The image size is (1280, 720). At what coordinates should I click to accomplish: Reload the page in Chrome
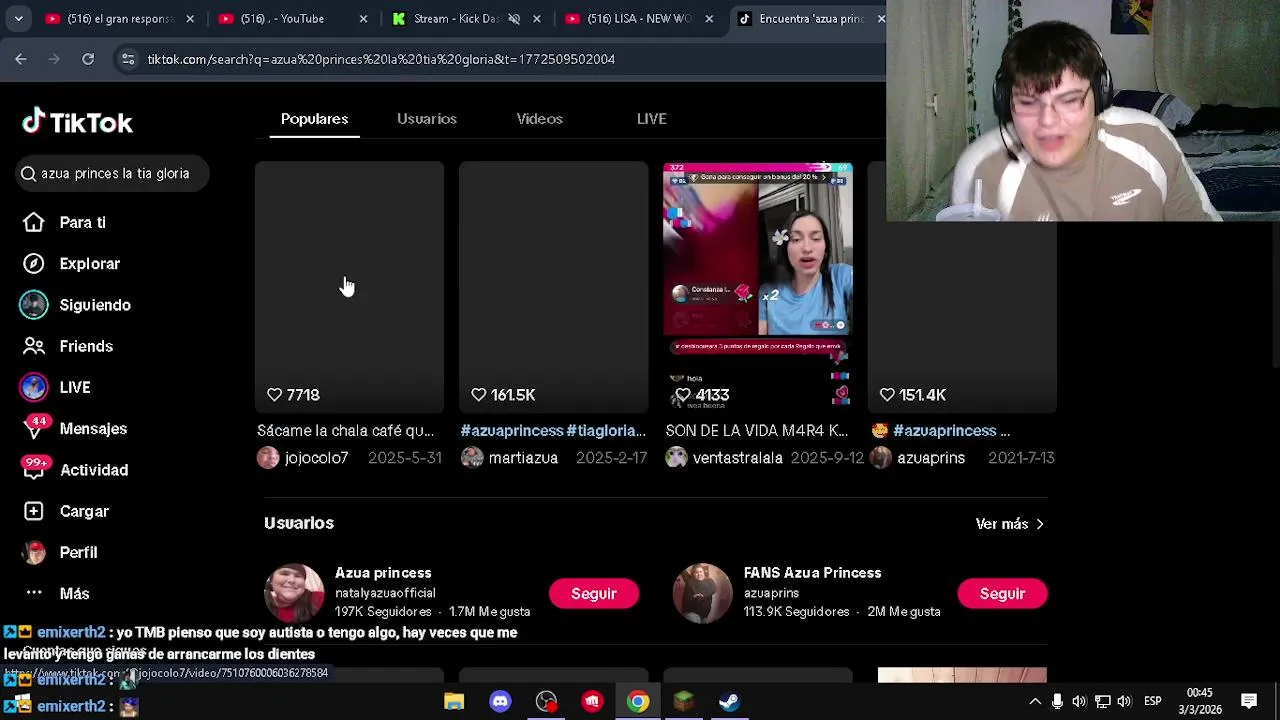(x=88, y=59)
